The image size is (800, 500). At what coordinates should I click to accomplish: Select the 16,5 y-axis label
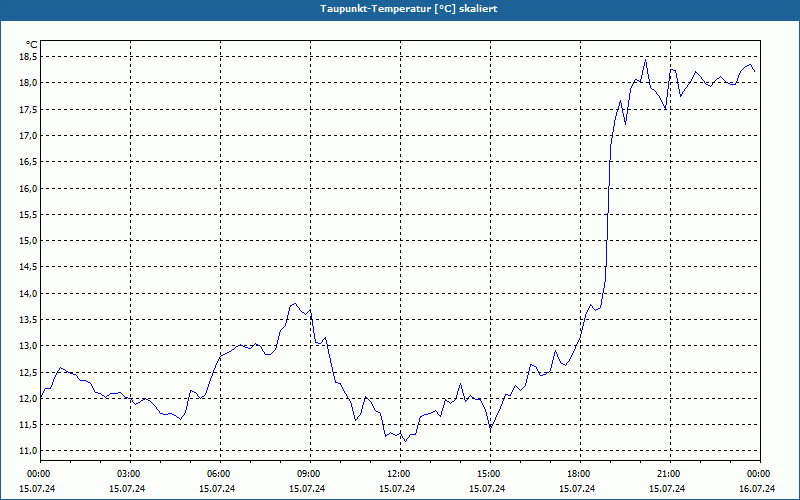29,162
